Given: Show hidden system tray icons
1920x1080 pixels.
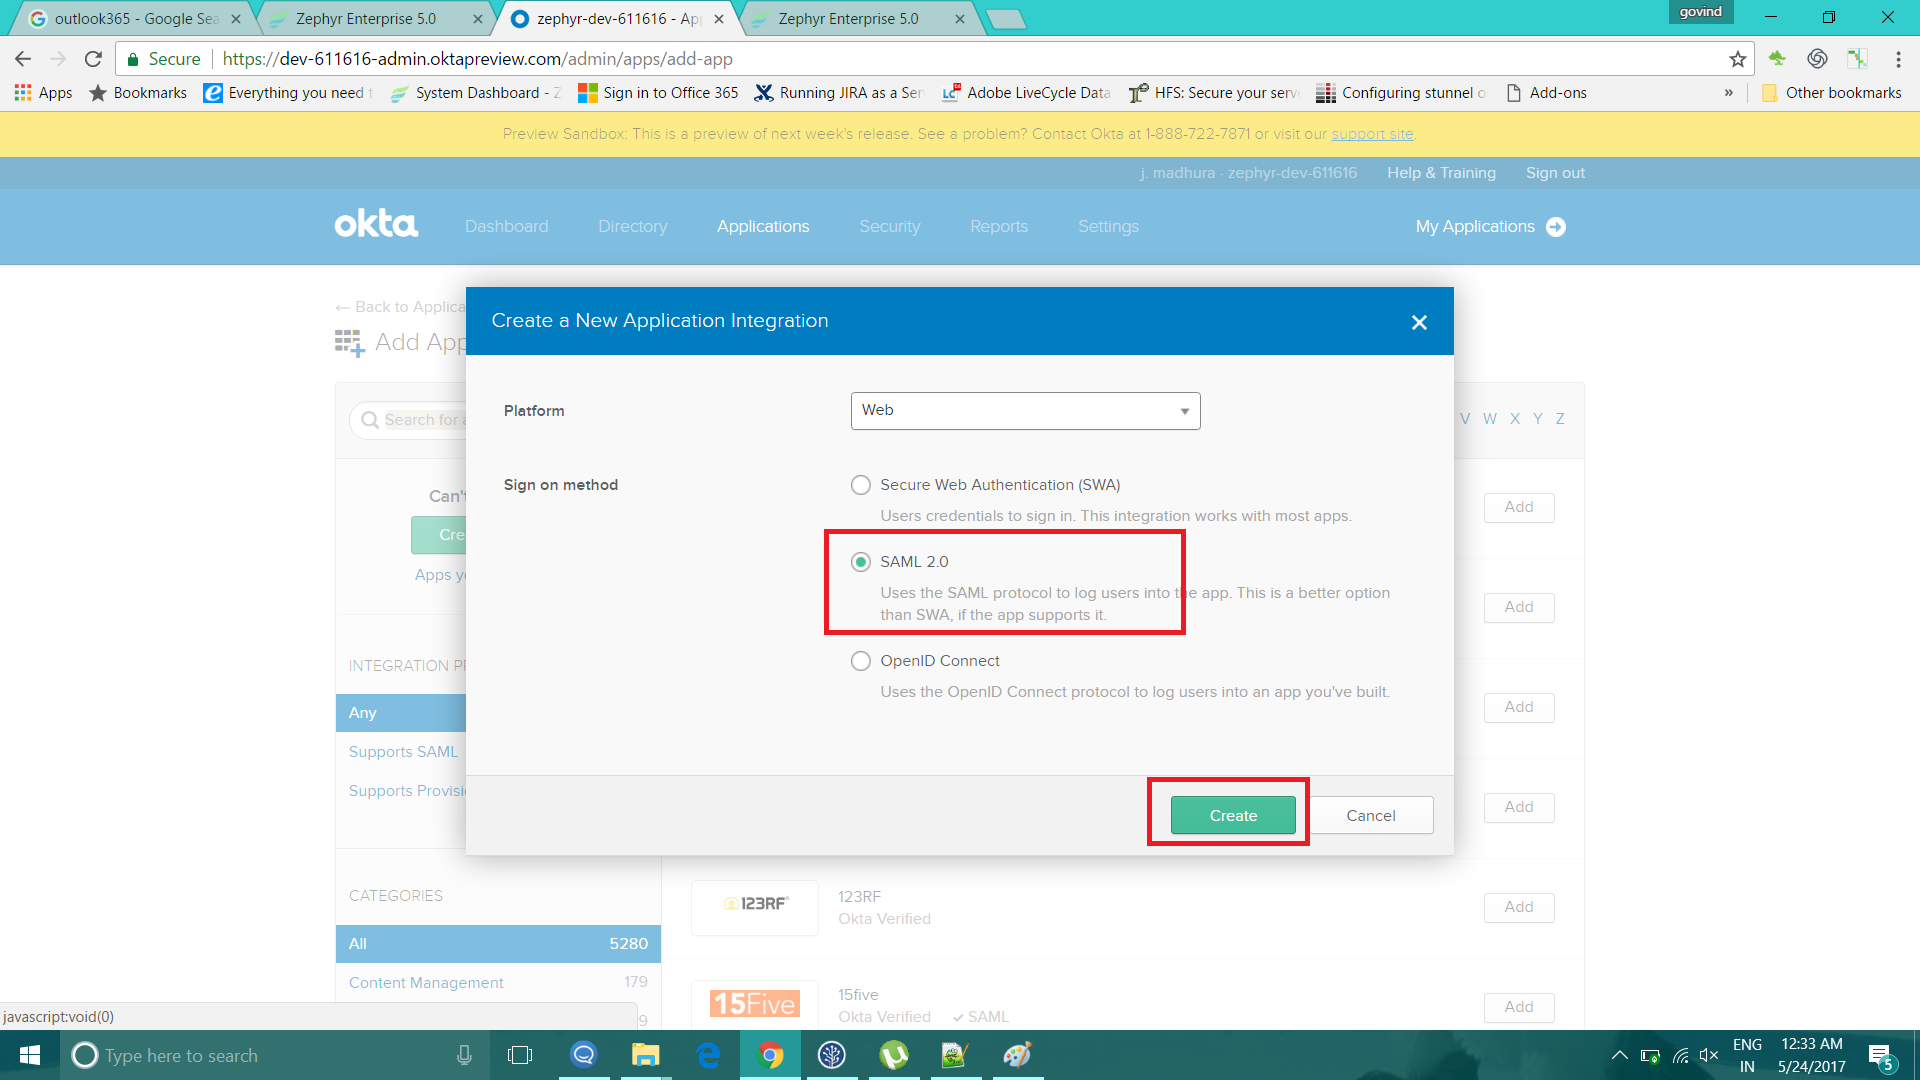Looking at the screenshot, I should 1619,1055.
